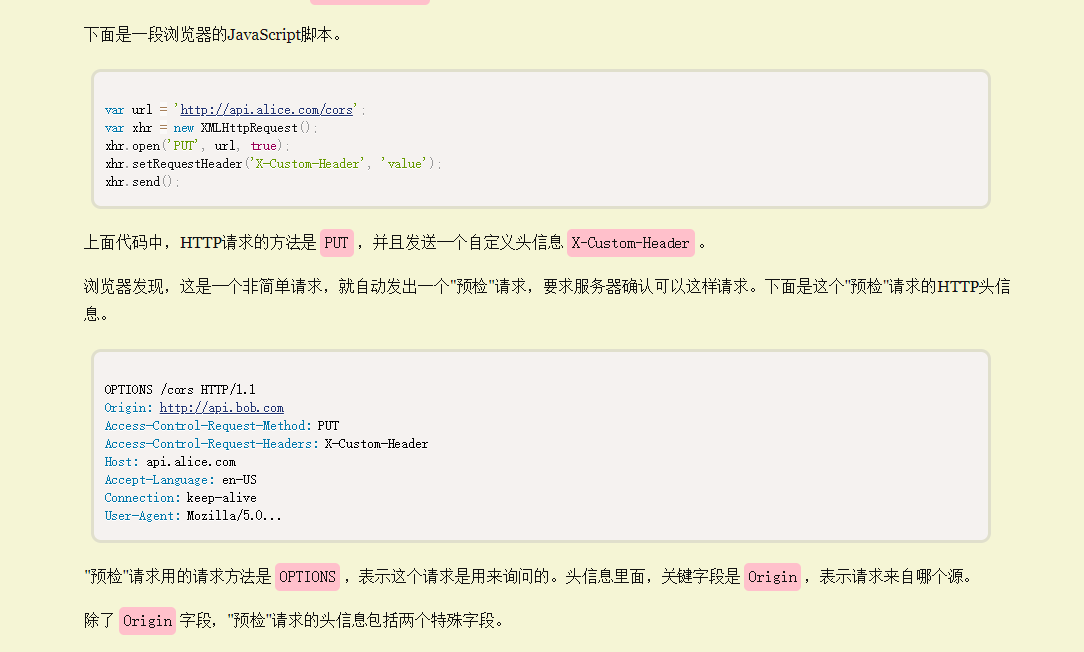
Task: Select the X-Custom-Header highlighted text
Action: tap(630, 243)
